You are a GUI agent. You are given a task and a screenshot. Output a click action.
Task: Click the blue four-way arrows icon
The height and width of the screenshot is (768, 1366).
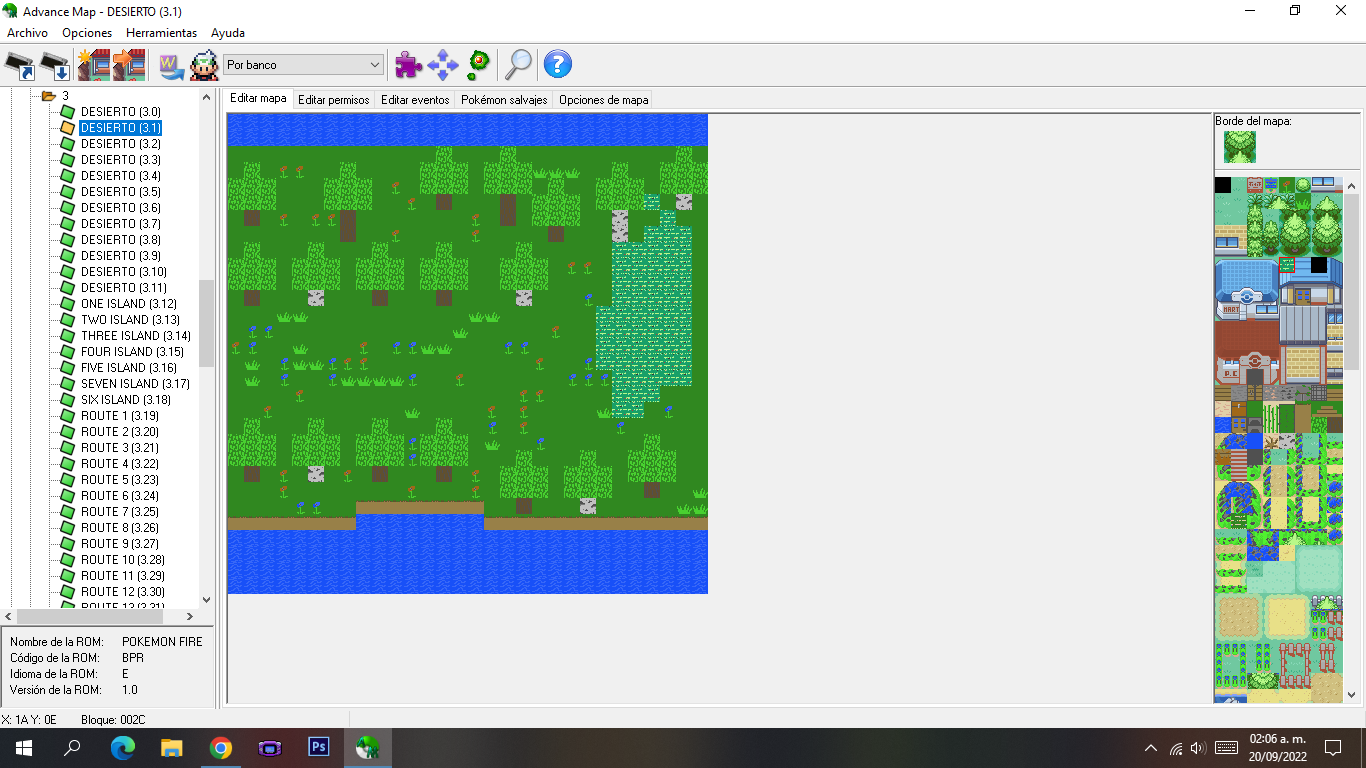442,65
